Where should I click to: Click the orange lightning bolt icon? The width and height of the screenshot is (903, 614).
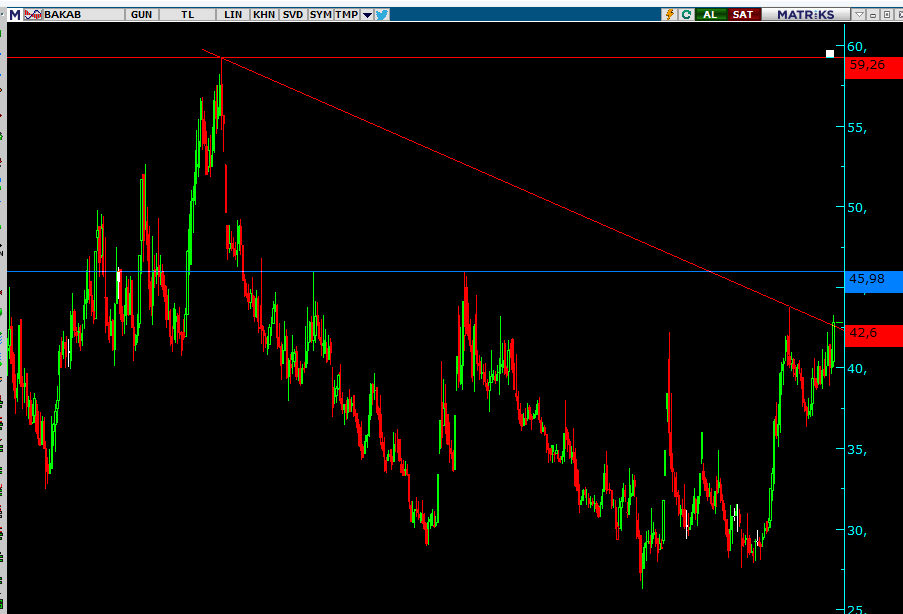669,14
